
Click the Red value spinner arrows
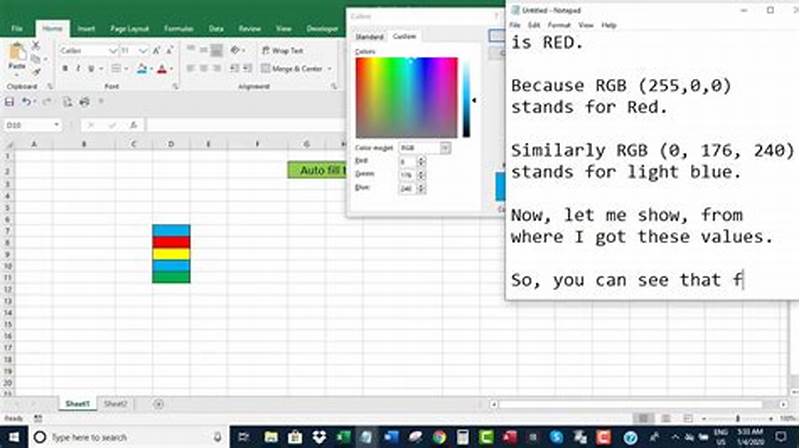pos(421,162)
